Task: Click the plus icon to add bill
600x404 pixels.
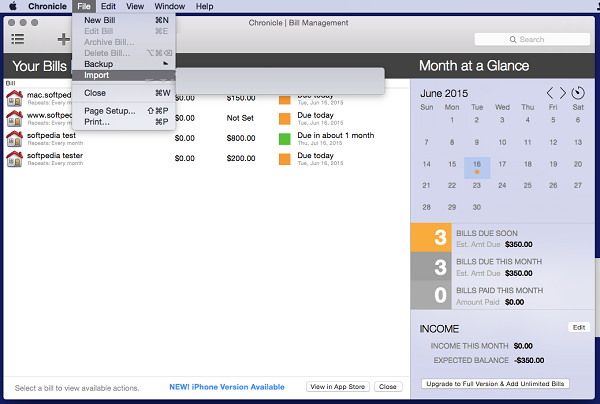Action: [x=63, y=39]
